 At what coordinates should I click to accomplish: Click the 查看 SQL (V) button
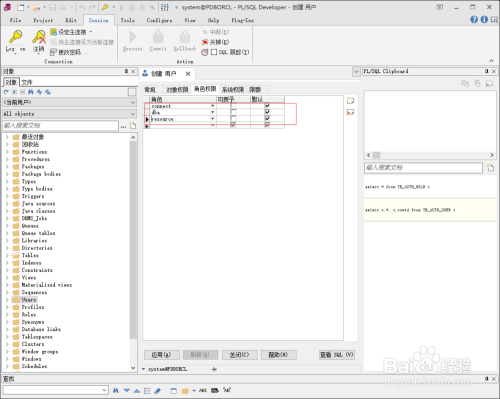(337, 355)
